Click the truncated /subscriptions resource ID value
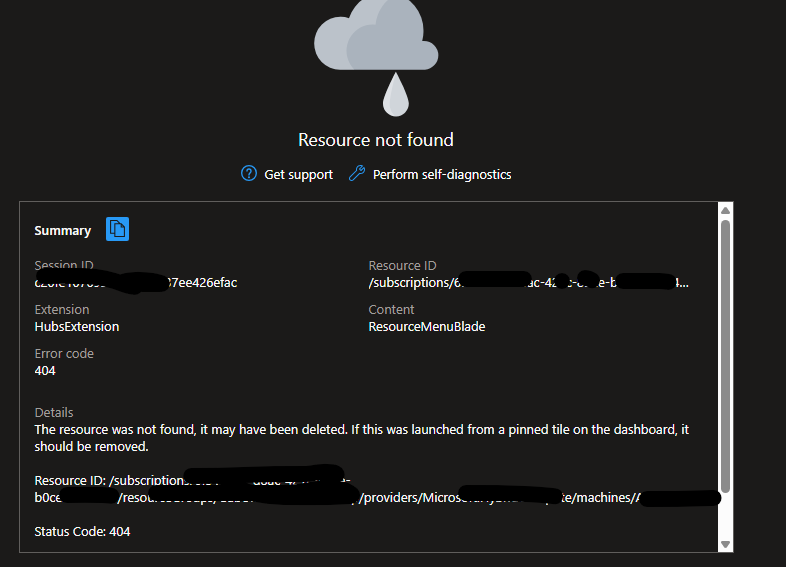The image size is (786, 567). [528, 282]
